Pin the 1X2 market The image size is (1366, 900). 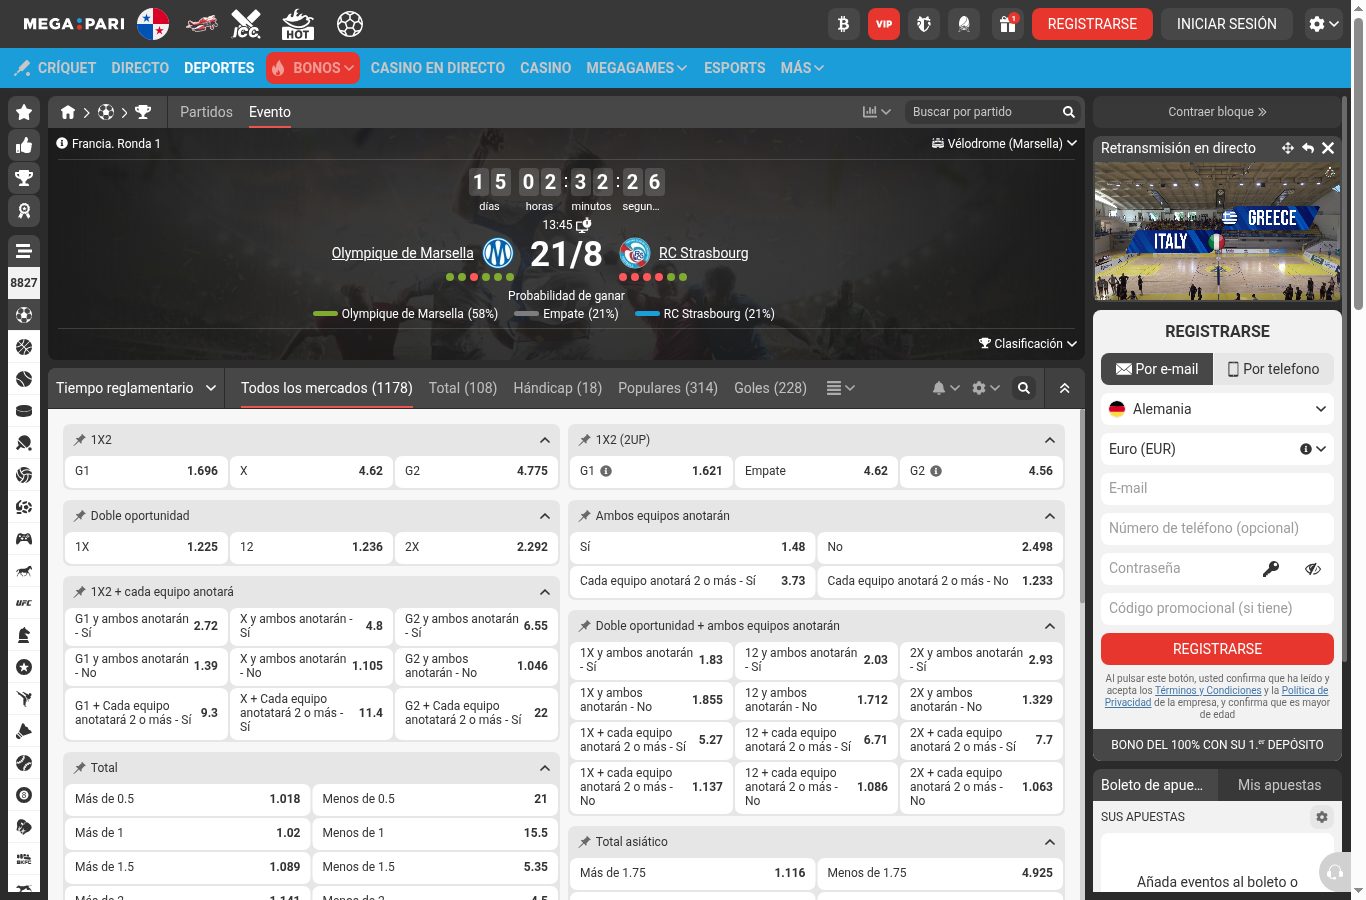coord(80,440)
